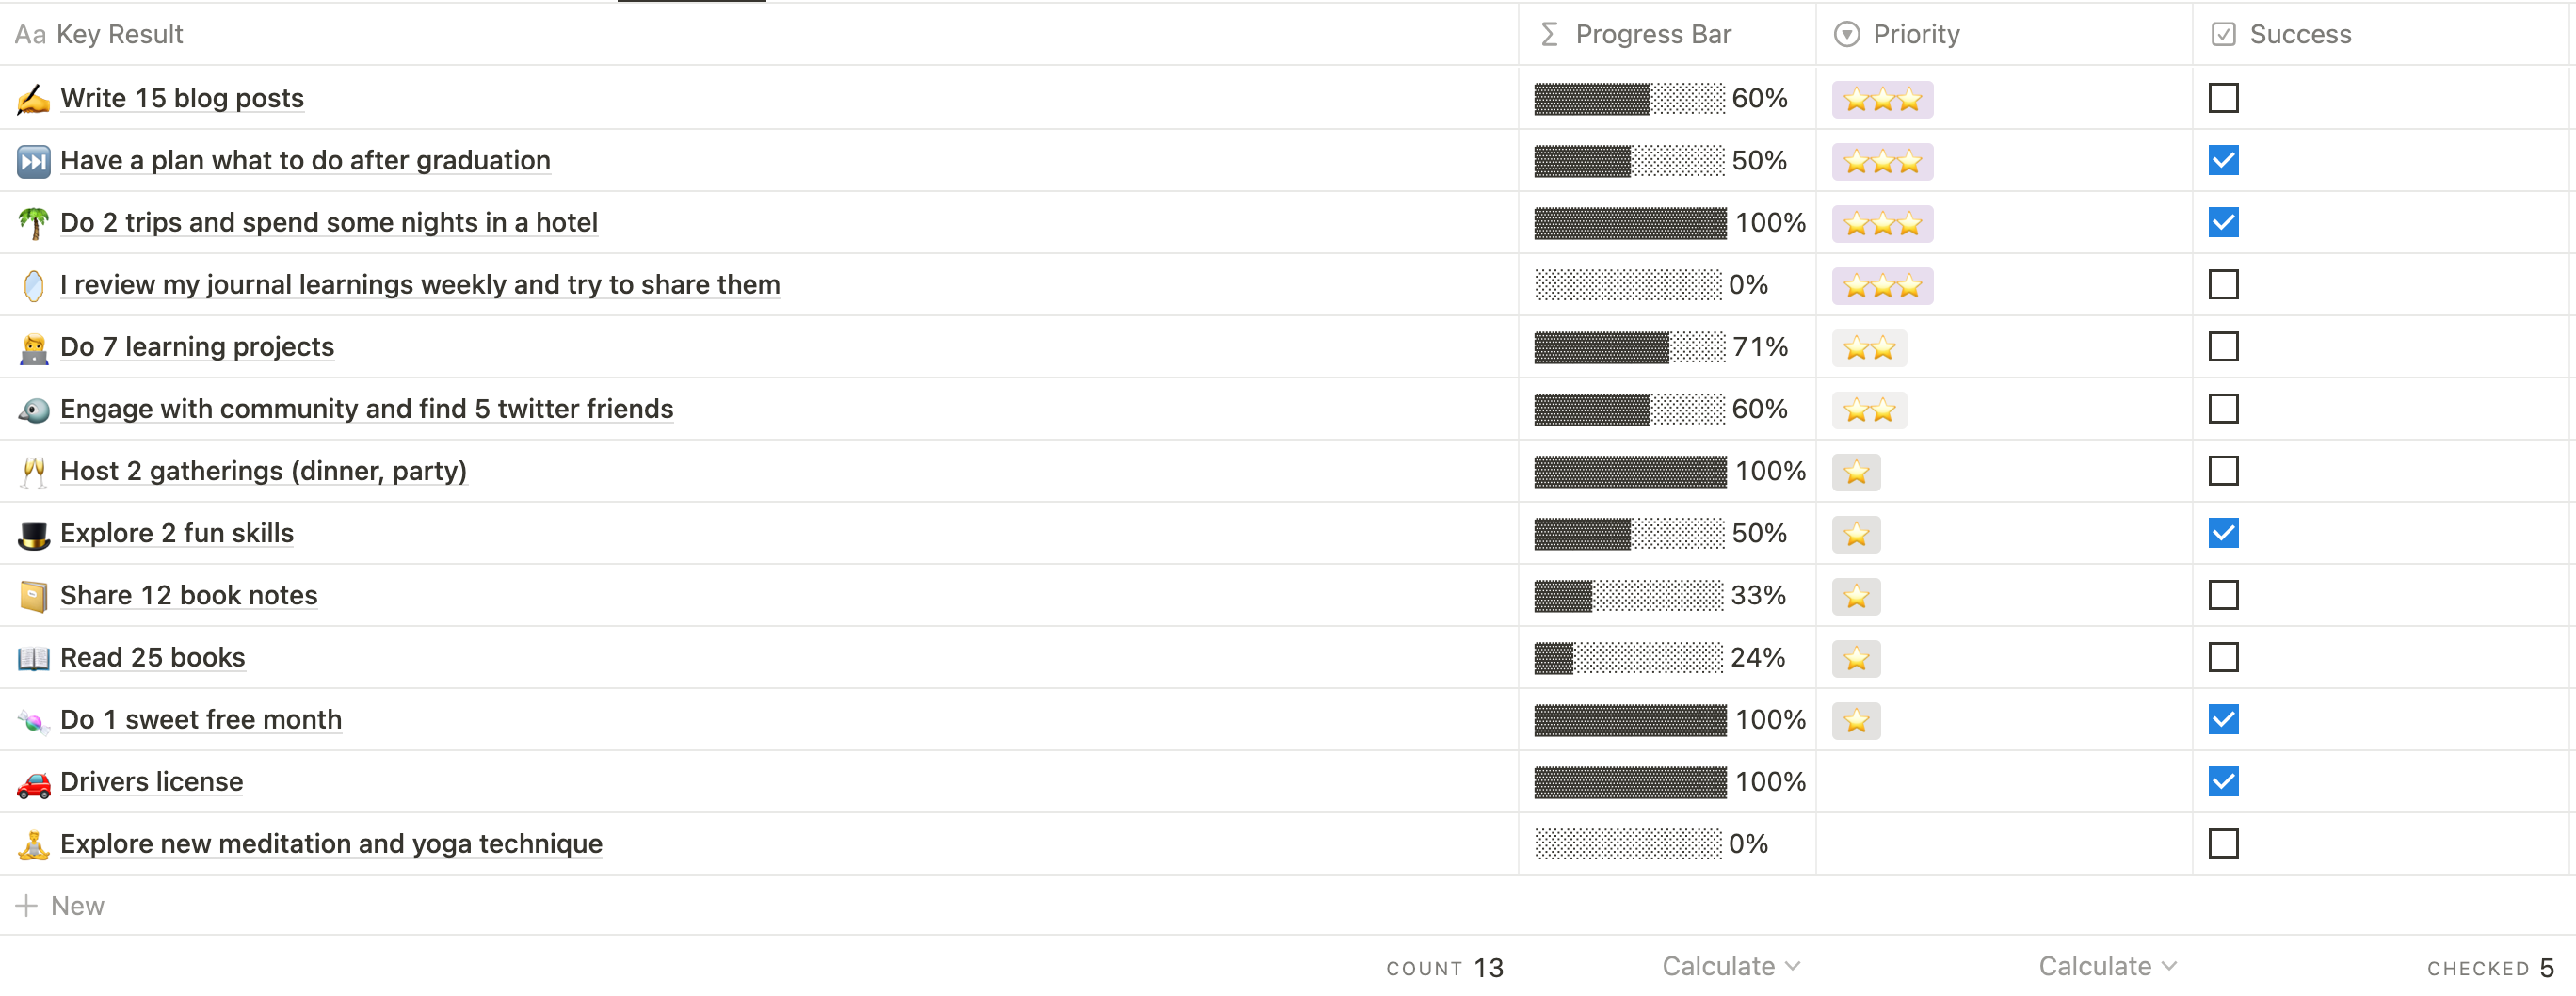This screenshot has width=2576, height=996.
Task: Click the champagne glasses icon for gatherings row
Action: tap(33, 471)
